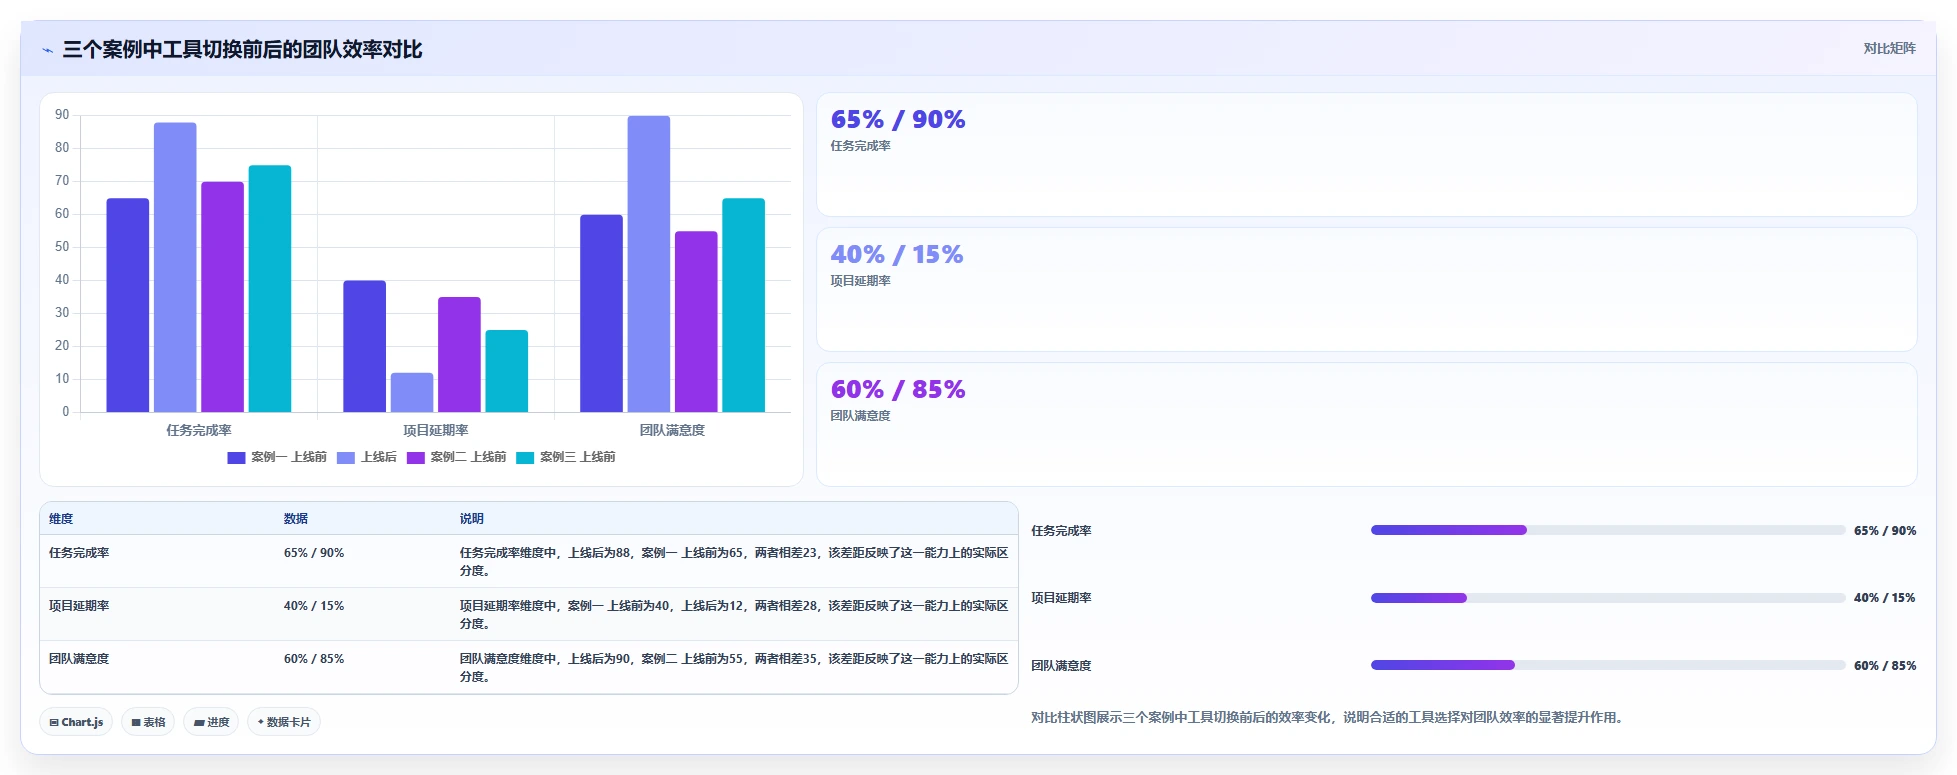The image size is (1957, 775).
Task: Open the 65% / 90% data card
Action: coord(1366,155)
